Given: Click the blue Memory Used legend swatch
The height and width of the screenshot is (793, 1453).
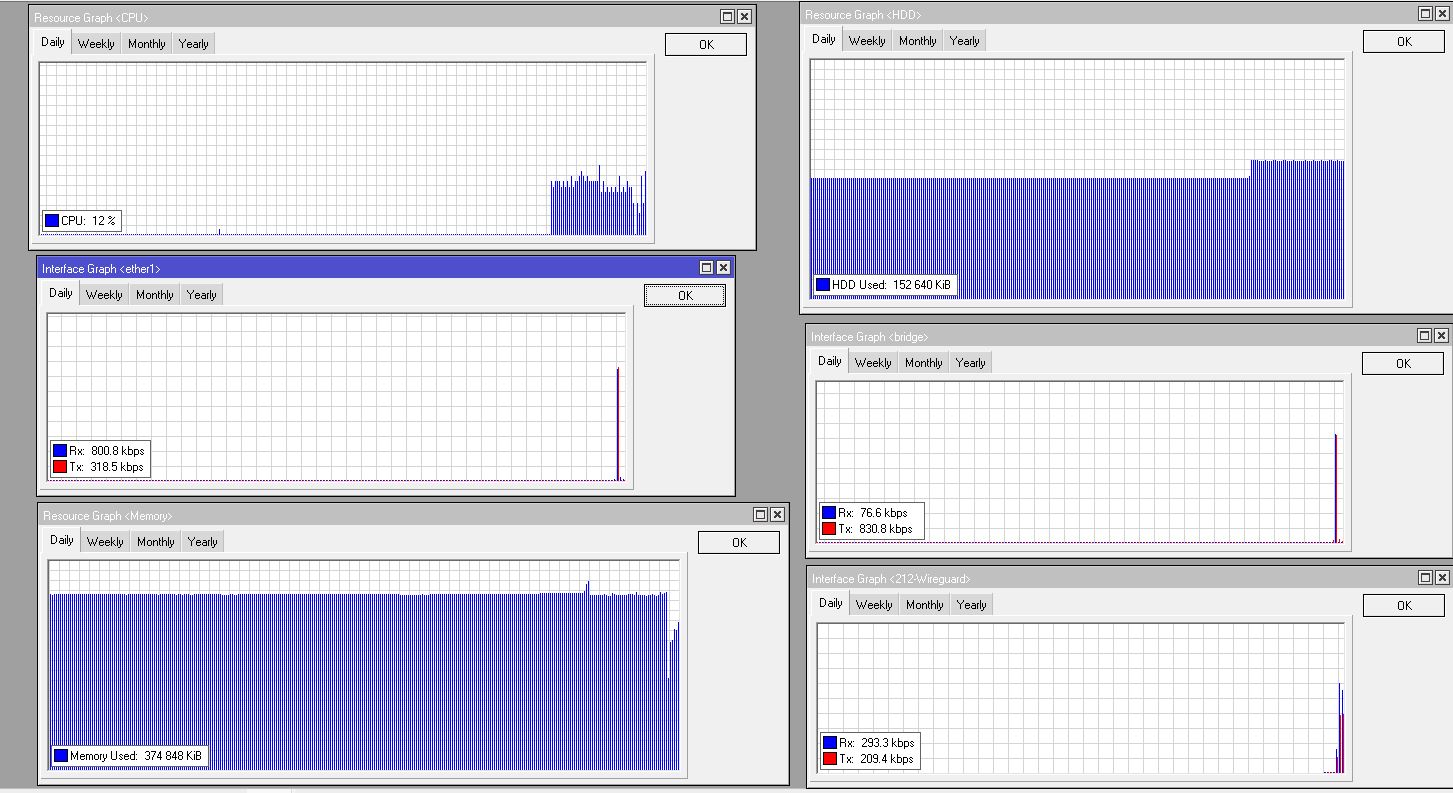Looking at the screenshot, I should pyautogui.click(x=61, y=756).
